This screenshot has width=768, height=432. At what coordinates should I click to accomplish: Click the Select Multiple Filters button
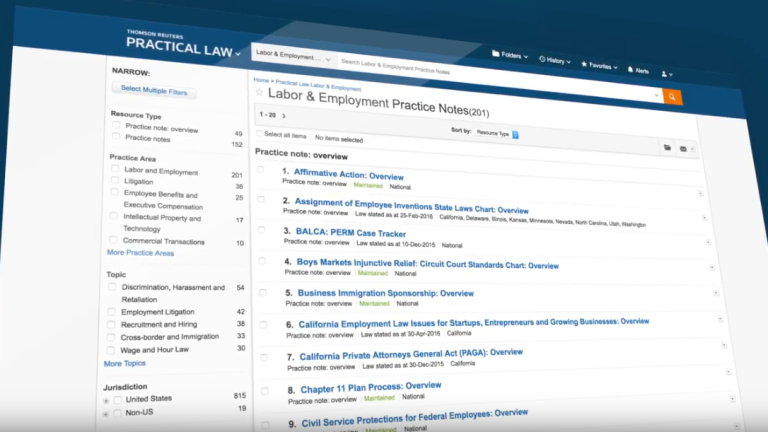(x=153, y=91)
